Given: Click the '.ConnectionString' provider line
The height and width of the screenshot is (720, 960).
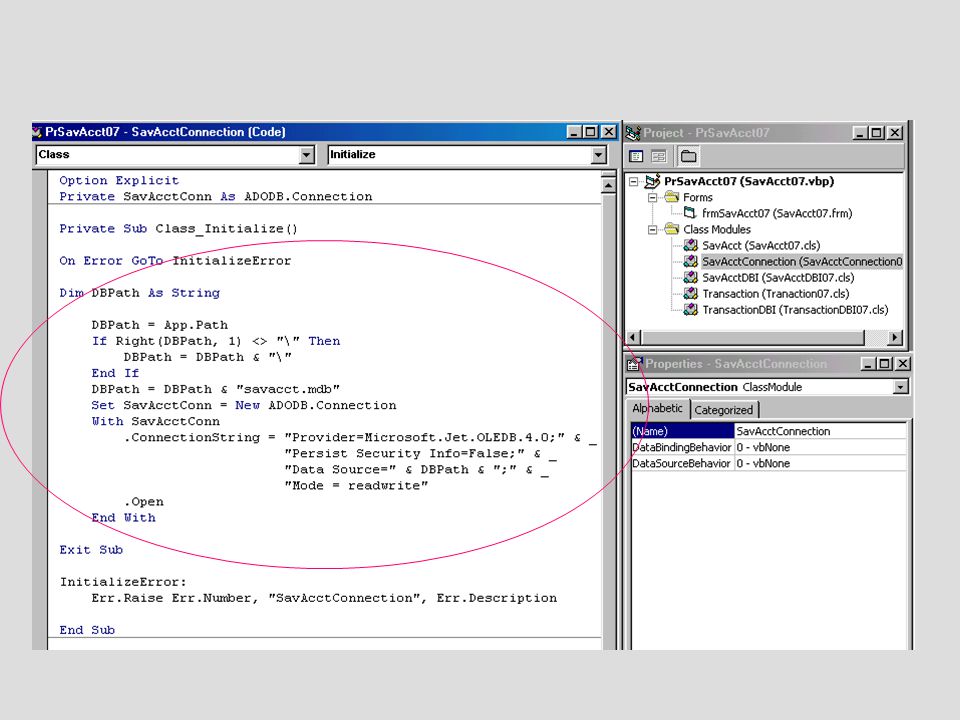Looking at the screenshot, I should coord(360,437).
